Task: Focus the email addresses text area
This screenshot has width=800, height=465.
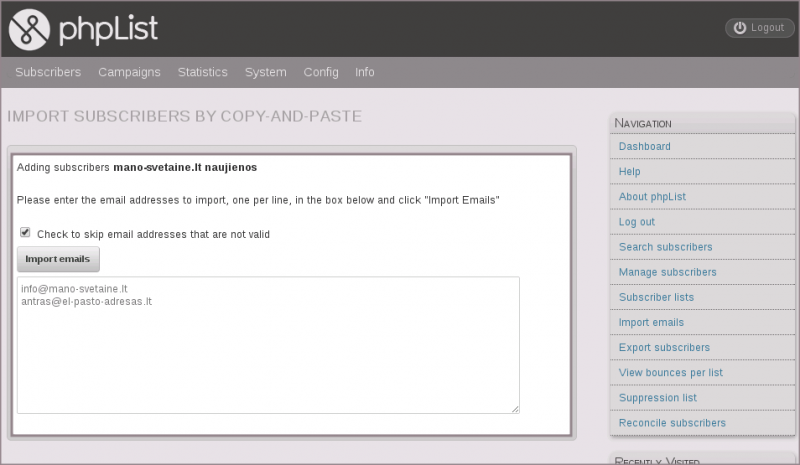Action: tap(268, 345)
